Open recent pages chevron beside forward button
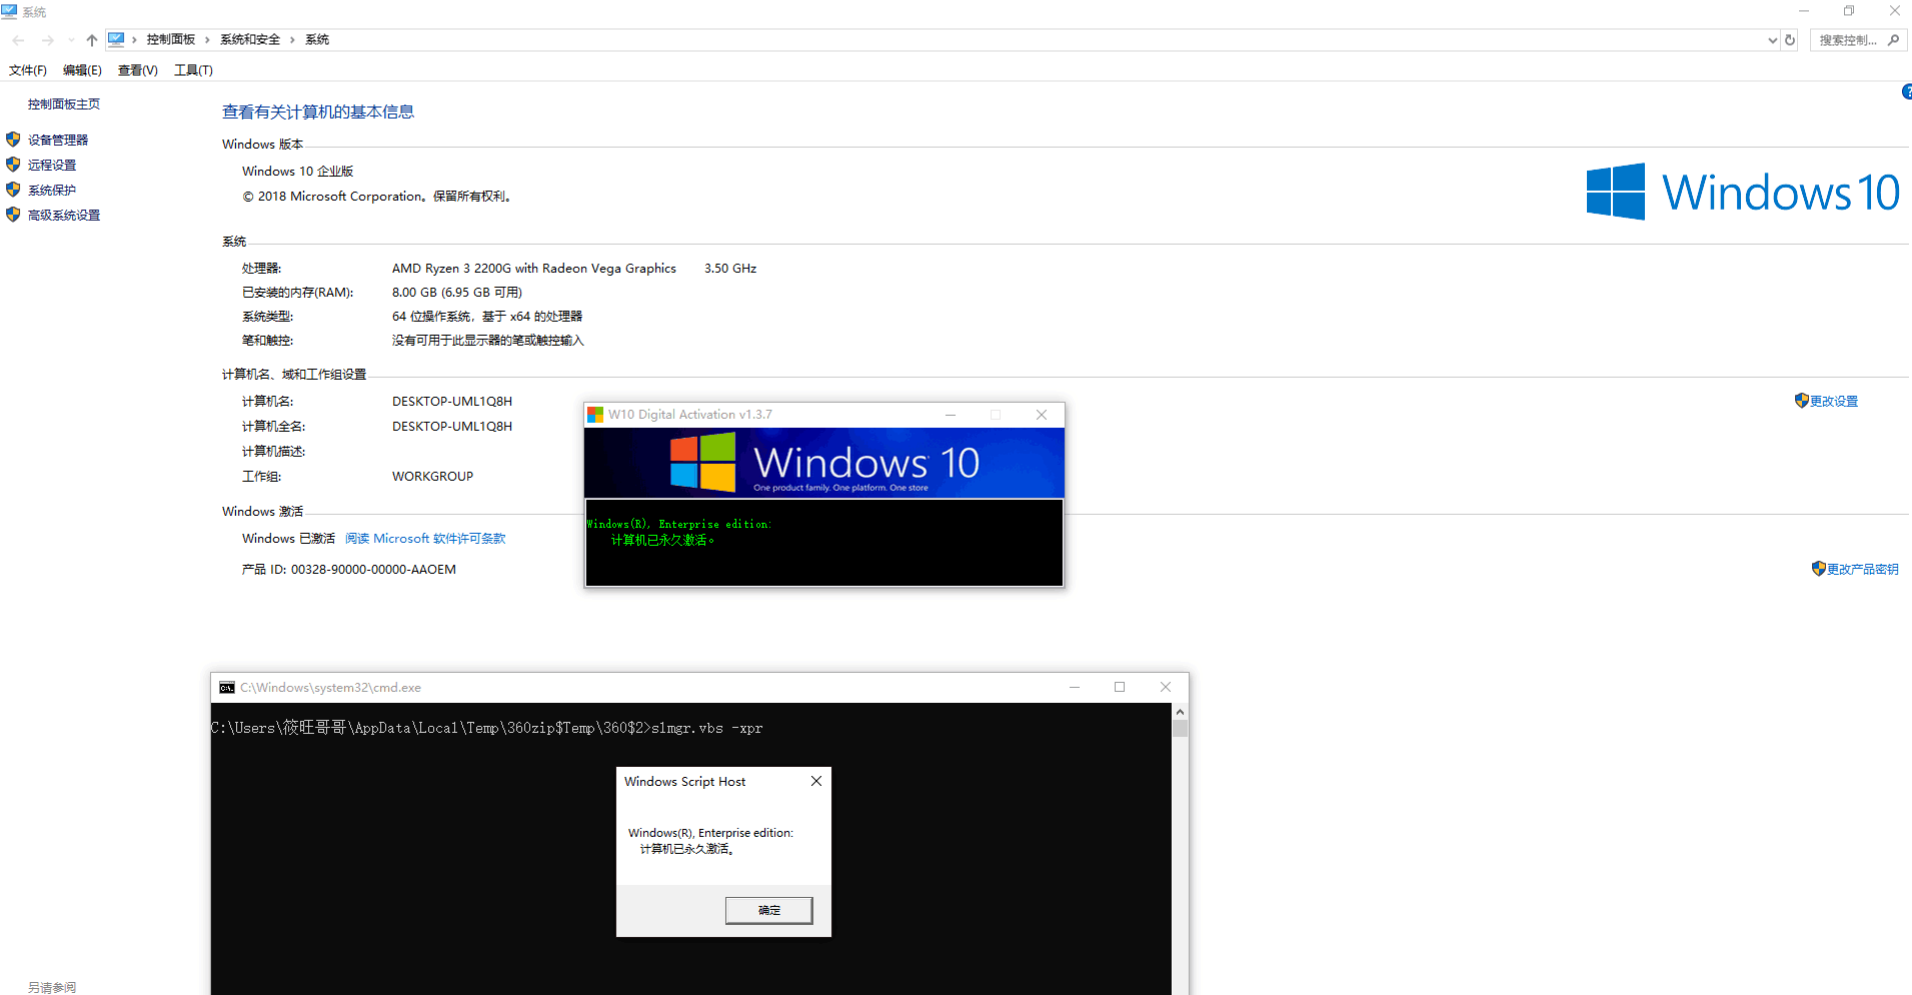1912x995 pixels. point(69,39)
